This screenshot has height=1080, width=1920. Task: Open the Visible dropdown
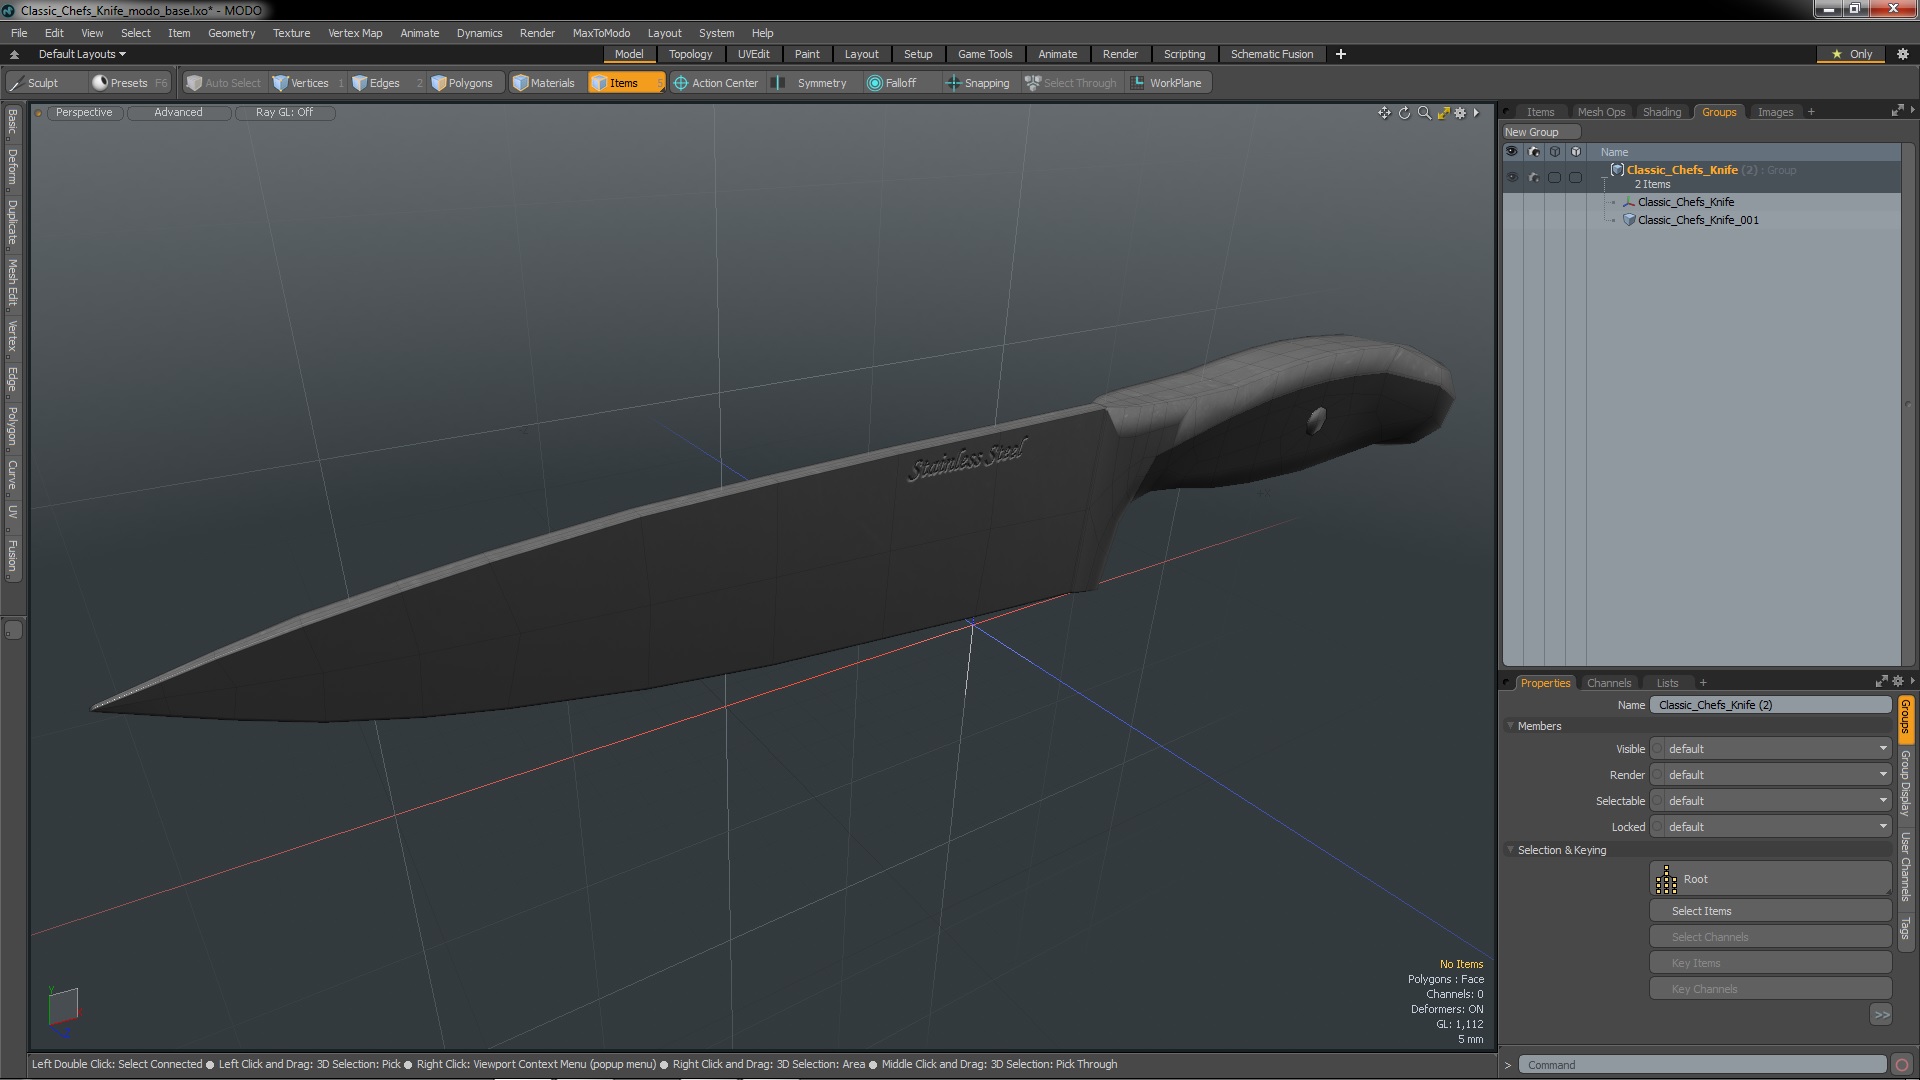click(1770, 749)
